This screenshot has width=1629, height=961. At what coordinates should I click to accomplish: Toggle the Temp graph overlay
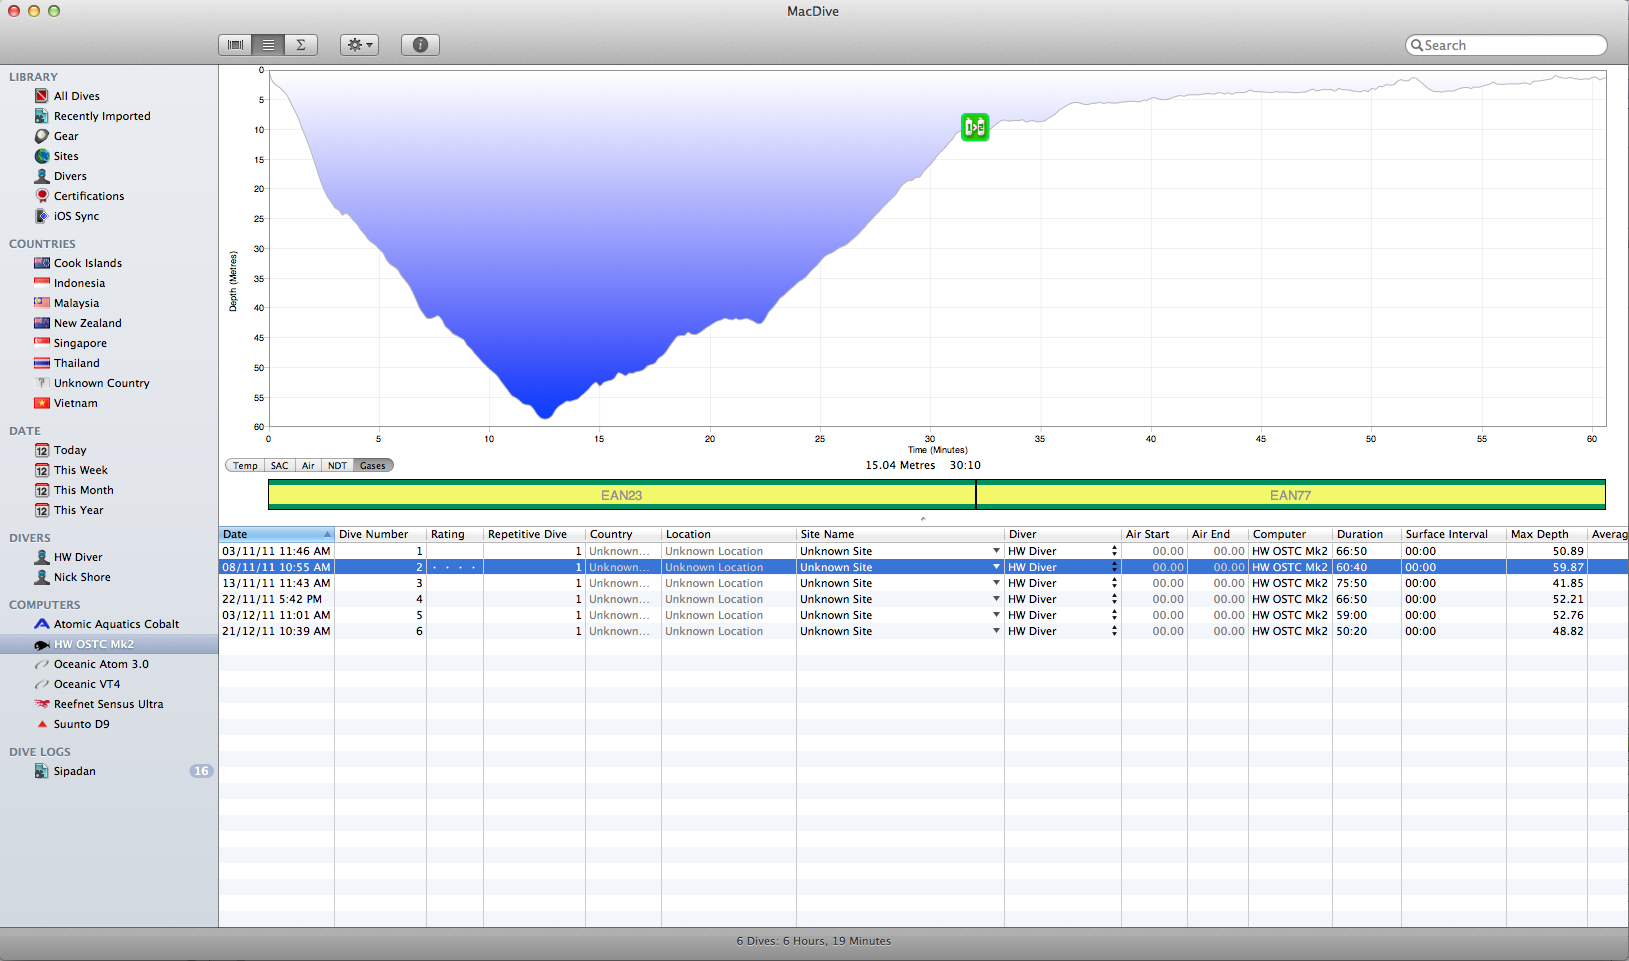click(x=245, y=466)
